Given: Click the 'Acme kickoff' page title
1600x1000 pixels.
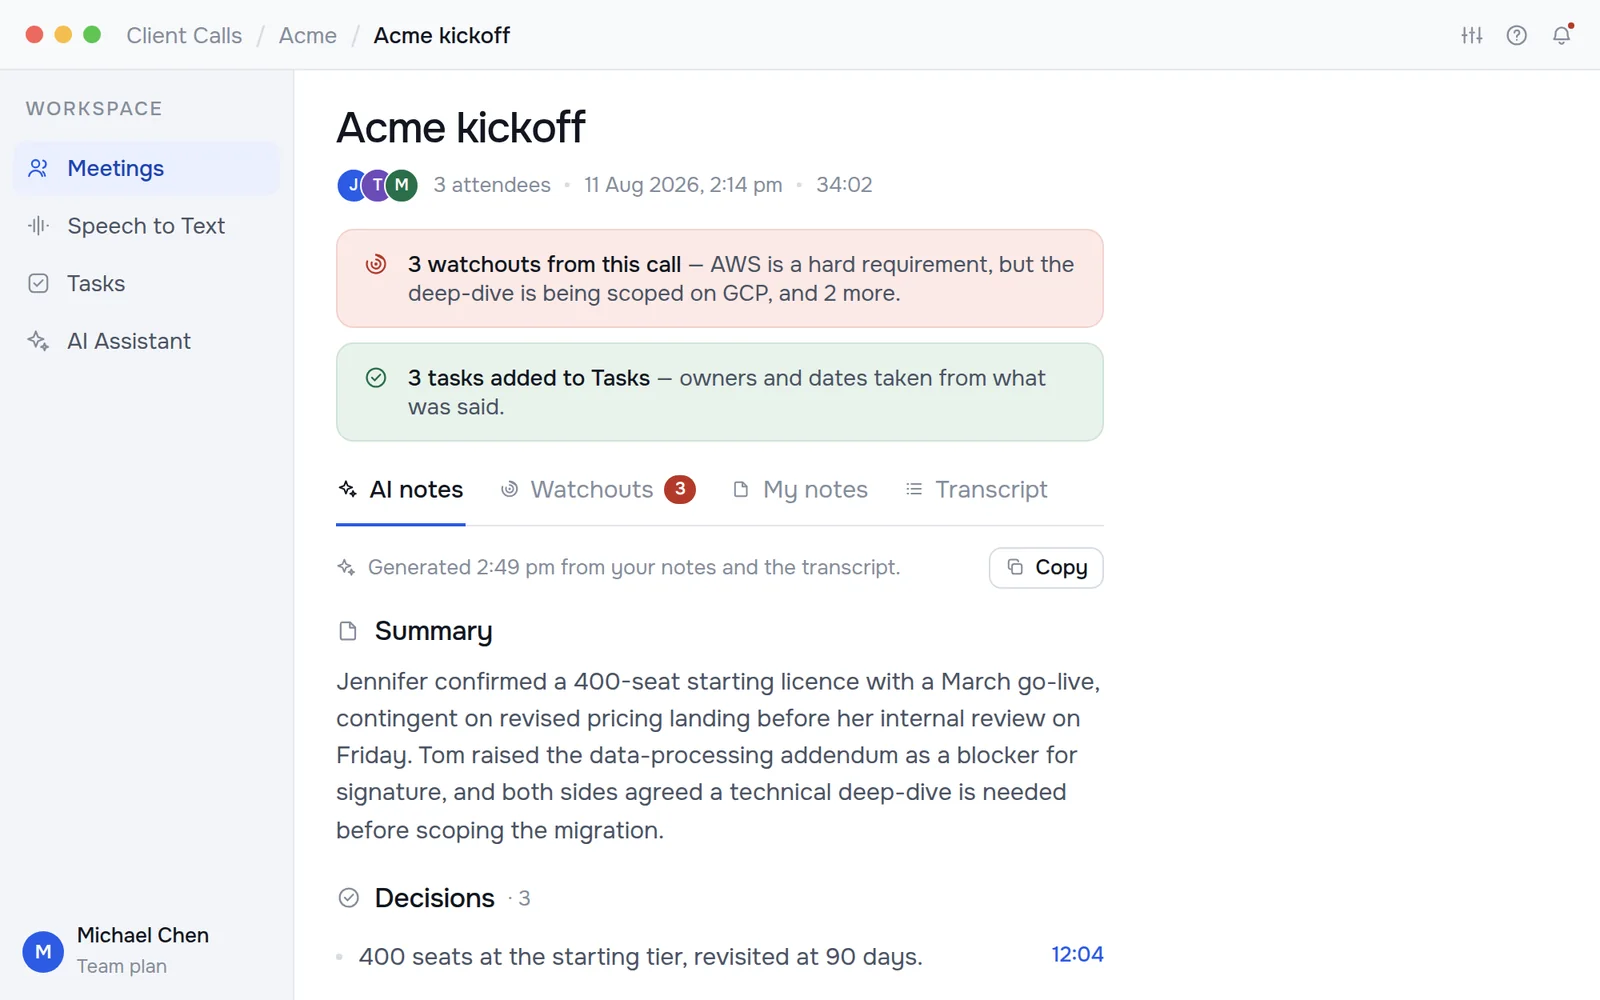Looking at the screenshot, I should (x=461, y=128).
